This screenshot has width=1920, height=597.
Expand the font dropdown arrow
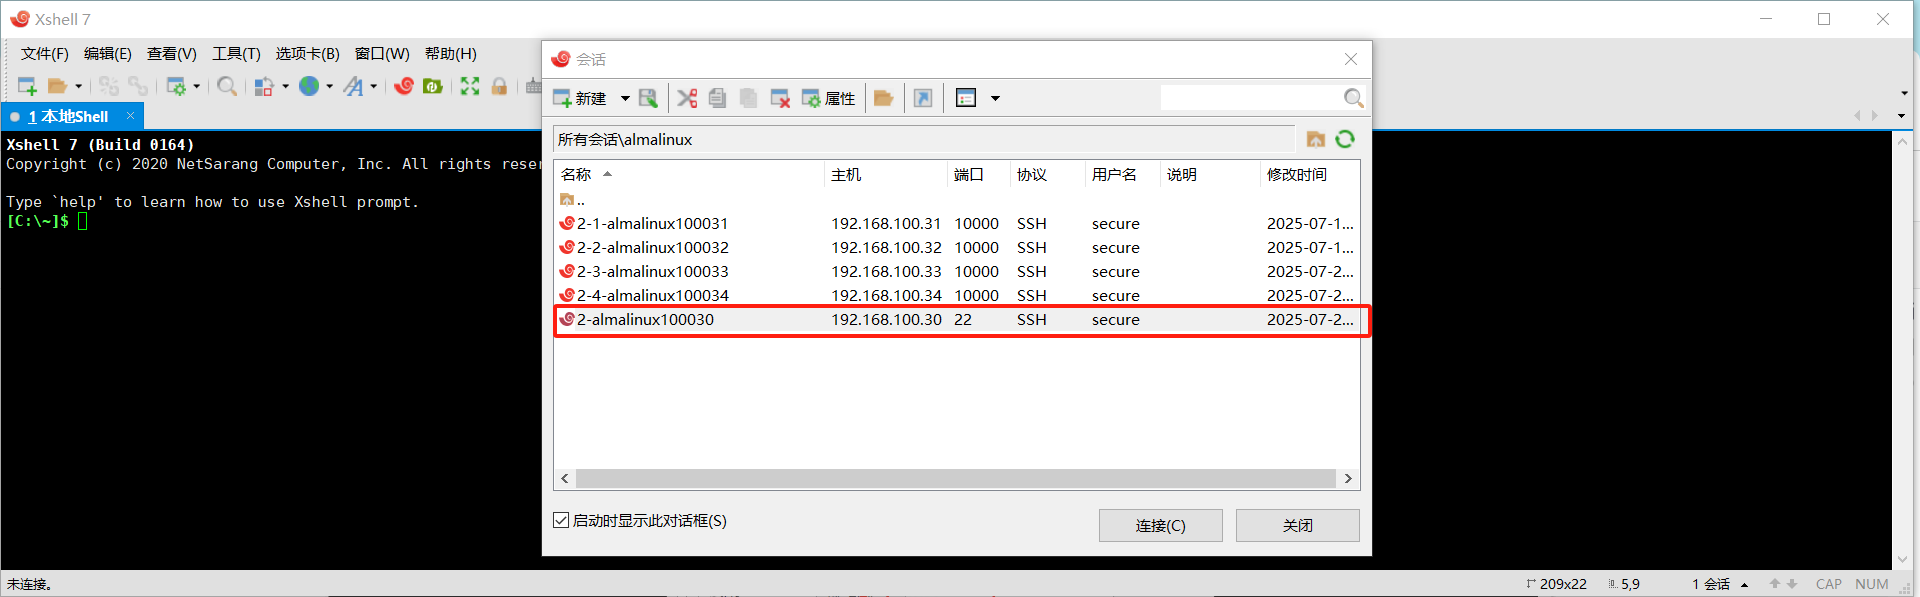374,86
